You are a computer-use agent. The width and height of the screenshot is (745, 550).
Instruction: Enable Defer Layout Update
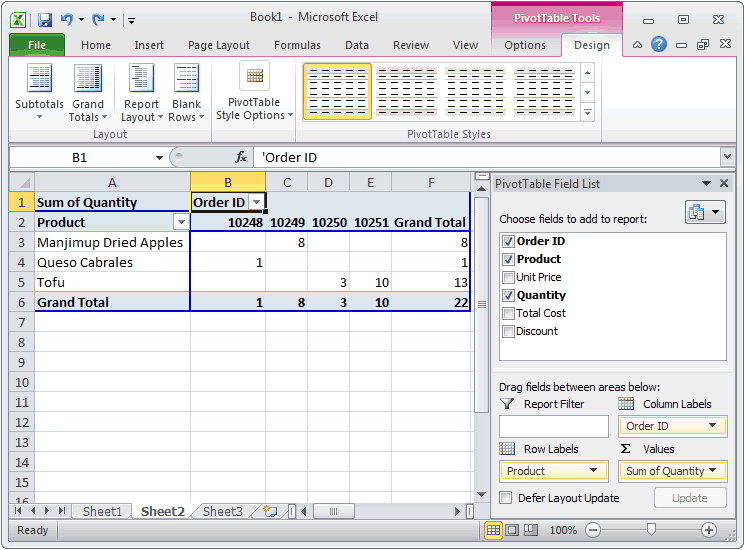pos(506,498)
